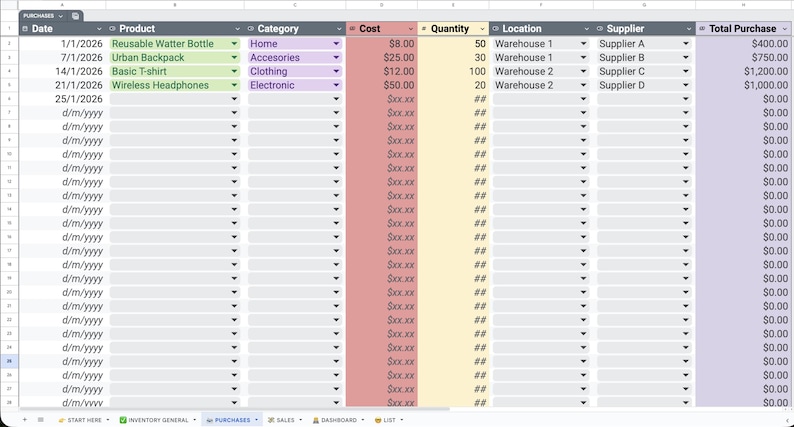The width and height of the screenshot is (794, 427).
Task: Open the Category column header dropdown
Action: click(x=339, y=29)
